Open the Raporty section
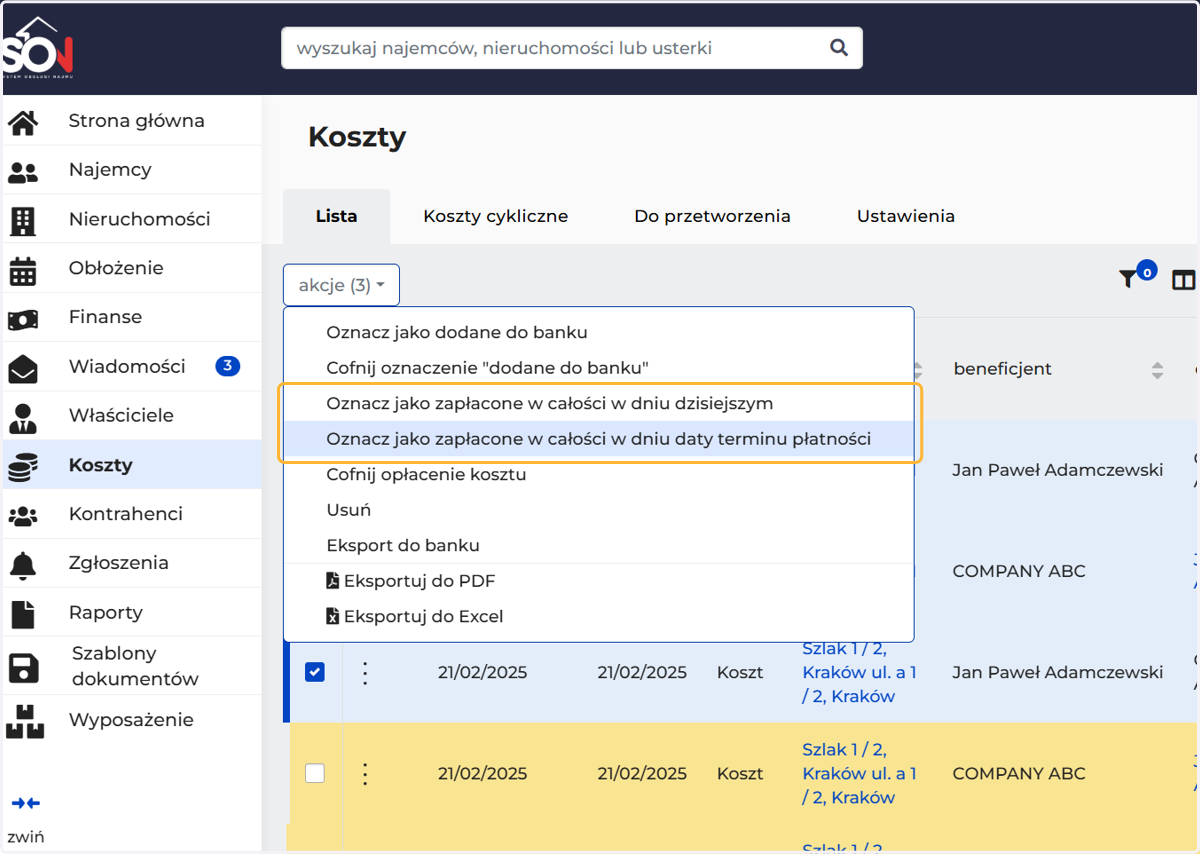 (x=106, y=613)
